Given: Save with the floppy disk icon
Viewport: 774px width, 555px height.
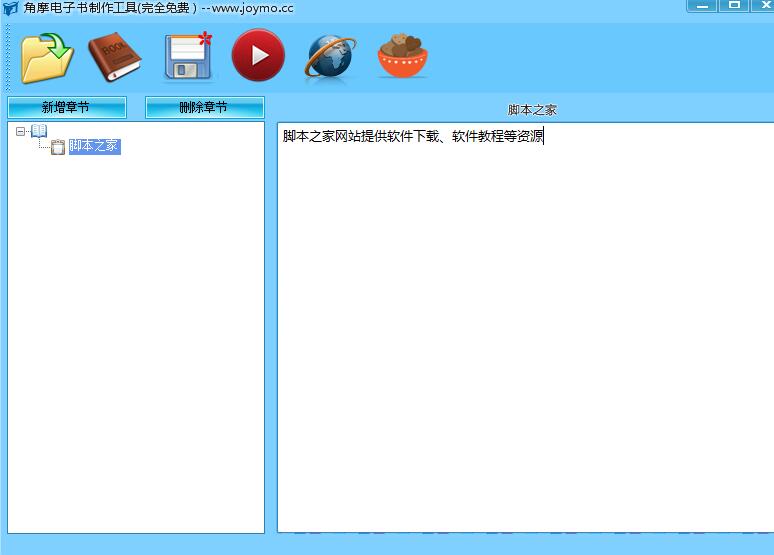Looking at the screenshot, I should [x=188, y=56].
